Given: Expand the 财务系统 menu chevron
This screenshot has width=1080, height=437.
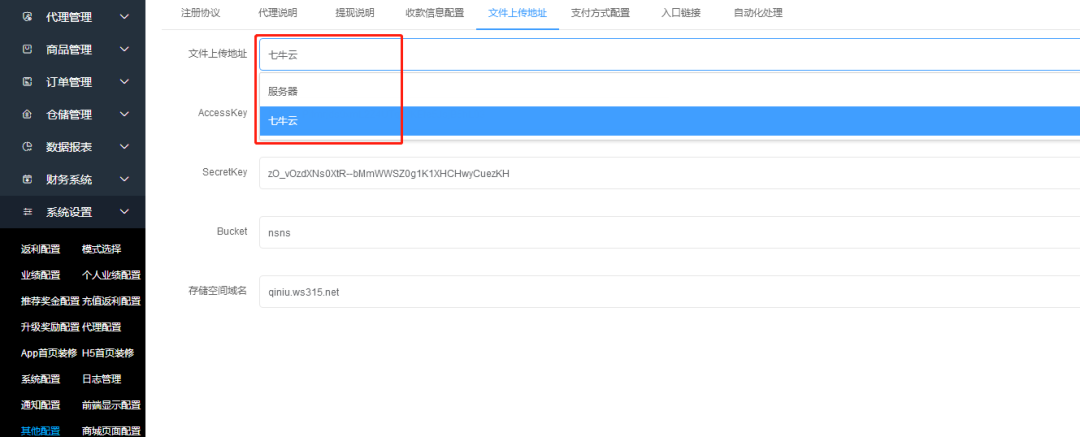Looking at the screenshot, I should click(125, 179).
